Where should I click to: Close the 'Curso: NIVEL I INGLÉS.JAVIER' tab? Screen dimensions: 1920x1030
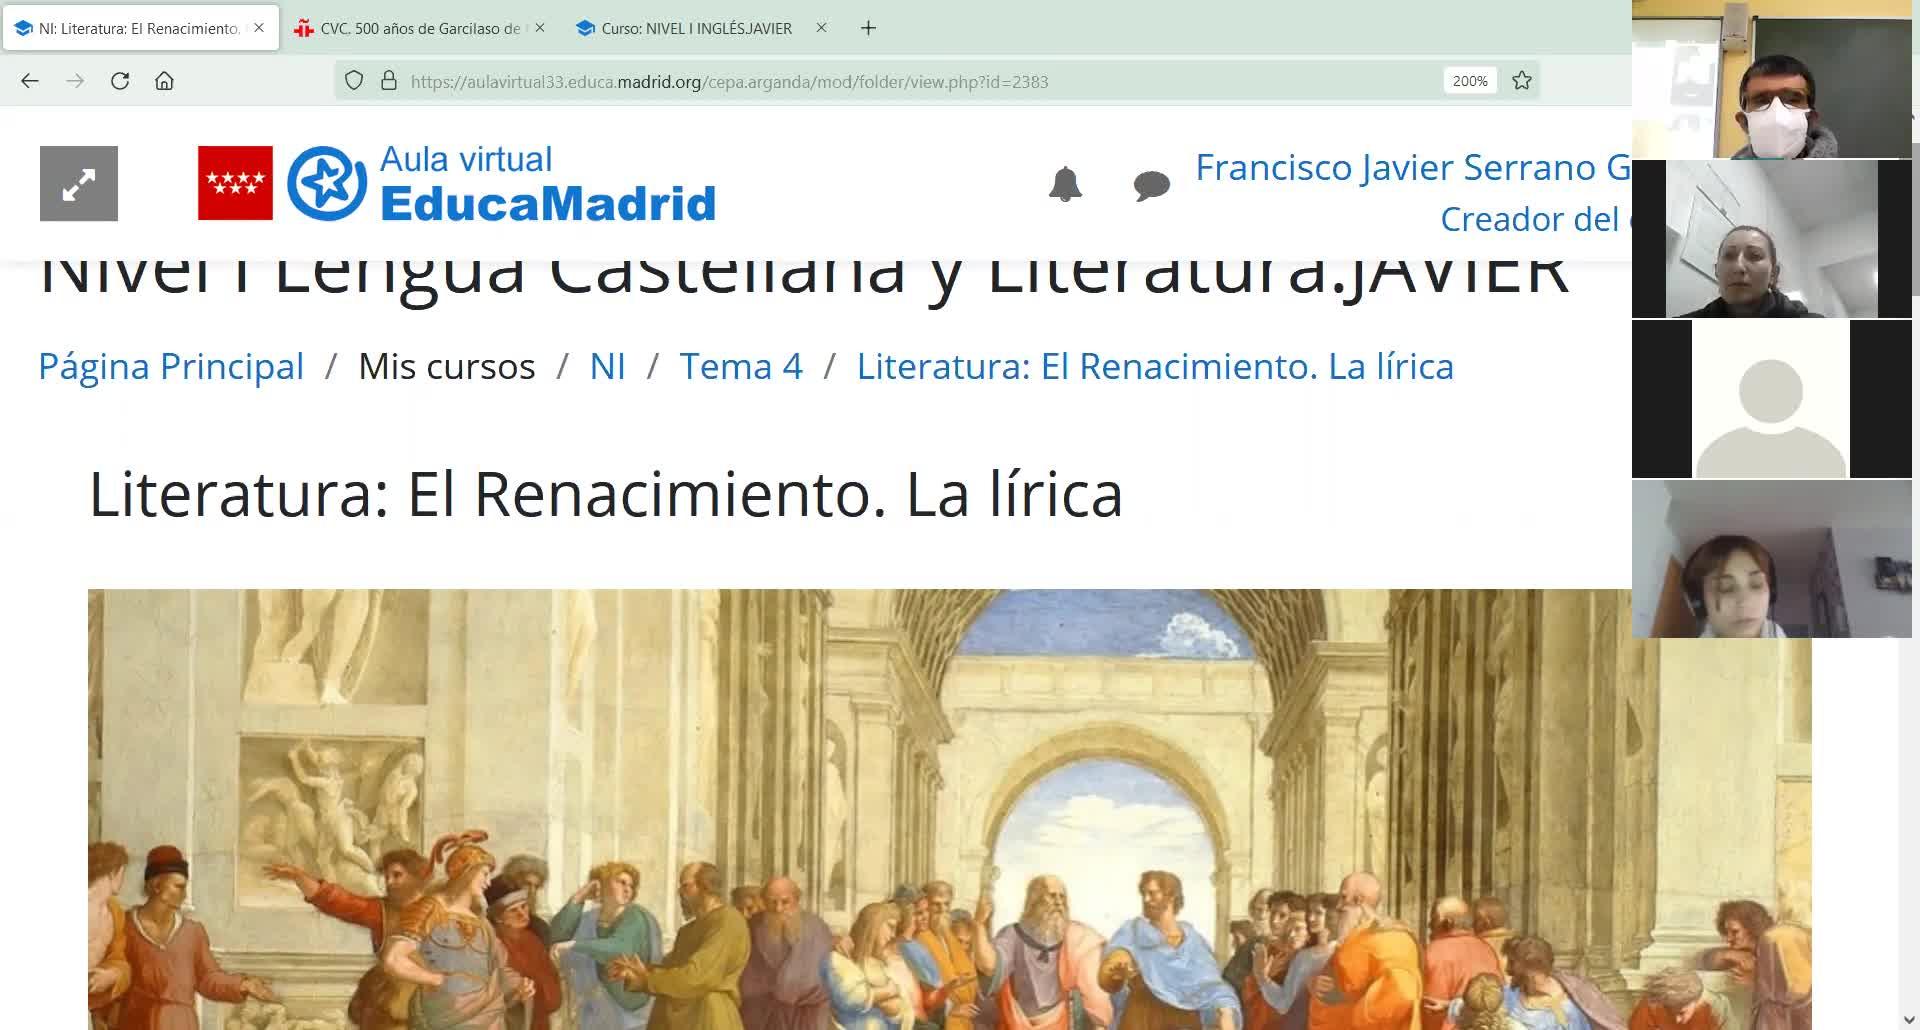[x=821, y=28]
